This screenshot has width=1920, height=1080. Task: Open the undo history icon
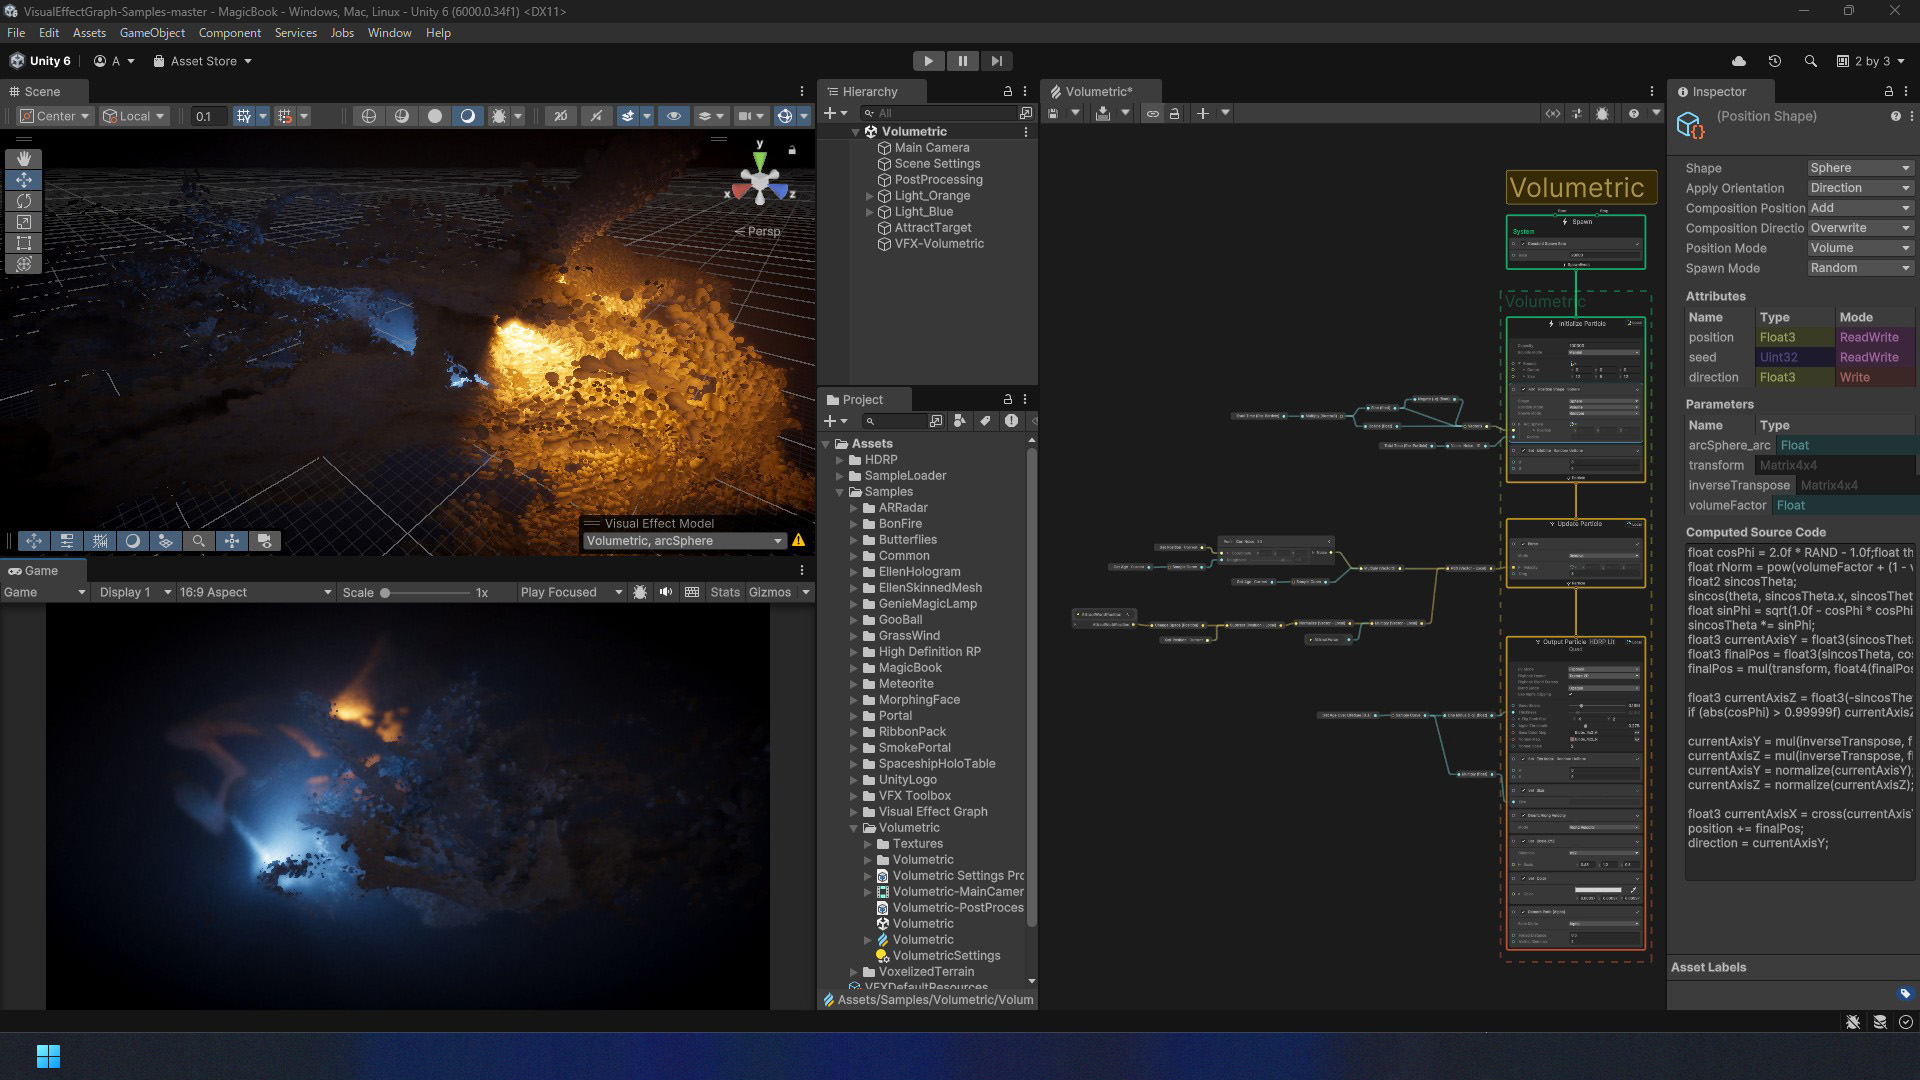pos(1775,61)
